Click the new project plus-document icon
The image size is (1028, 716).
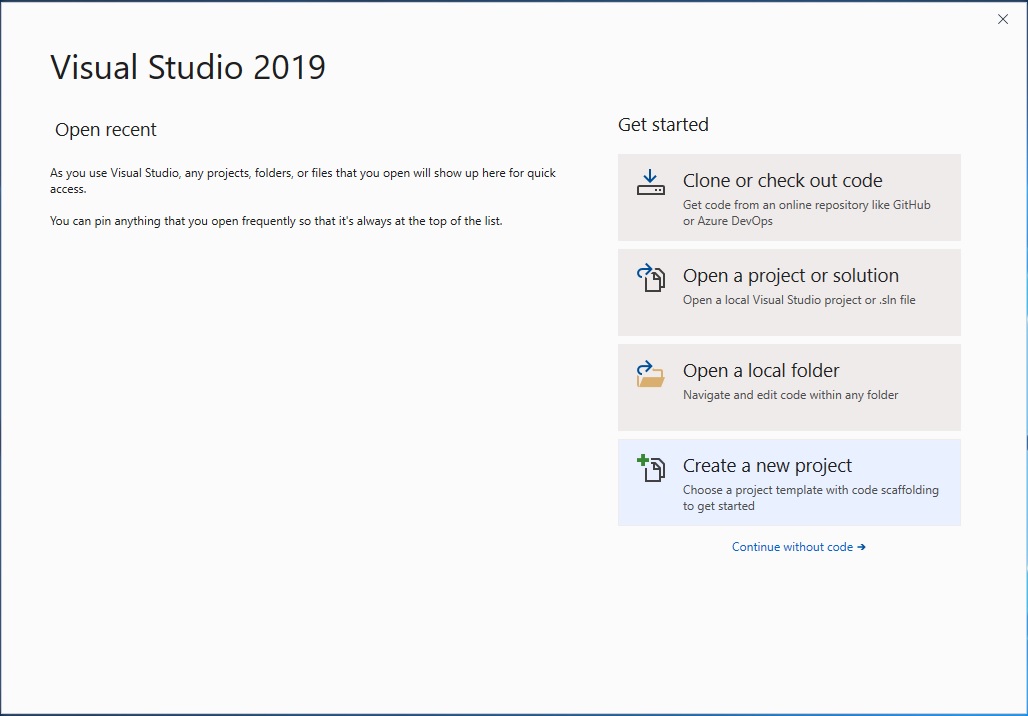(x=650, y=468)
